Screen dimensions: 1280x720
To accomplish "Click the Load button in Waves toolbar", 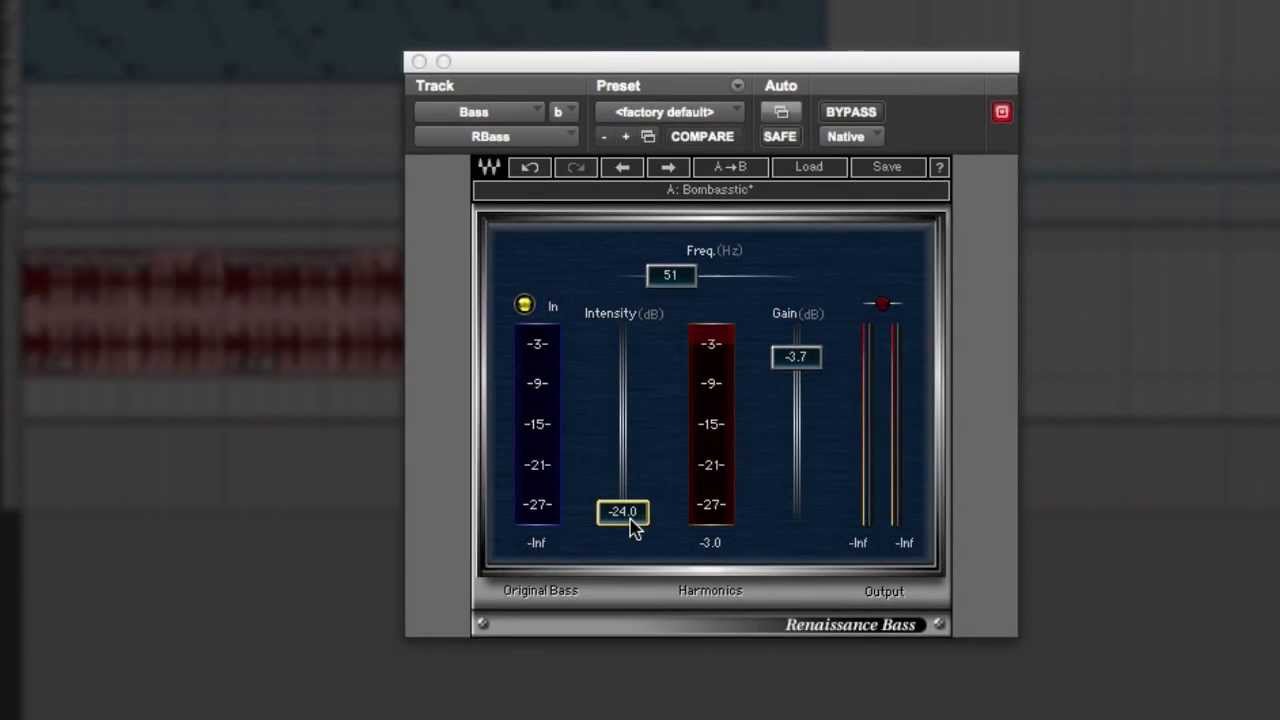I will (x=809, y=167).
